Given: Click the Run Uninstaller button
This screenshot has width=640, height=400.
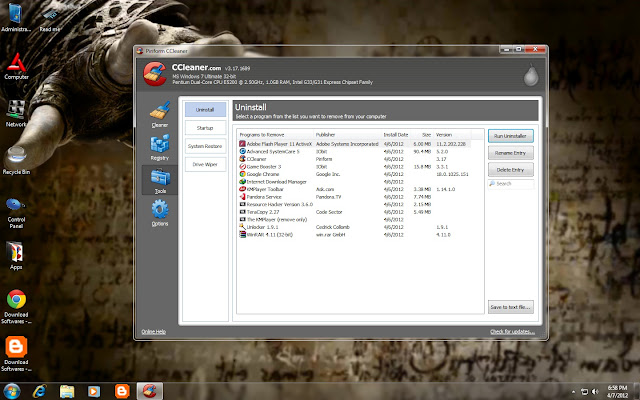Looking at the screenshot, I should [x=511, y=136].
